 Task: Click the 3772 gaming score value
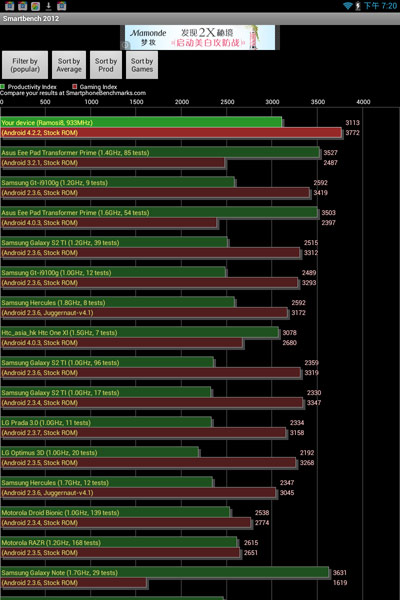click(352, 133)
